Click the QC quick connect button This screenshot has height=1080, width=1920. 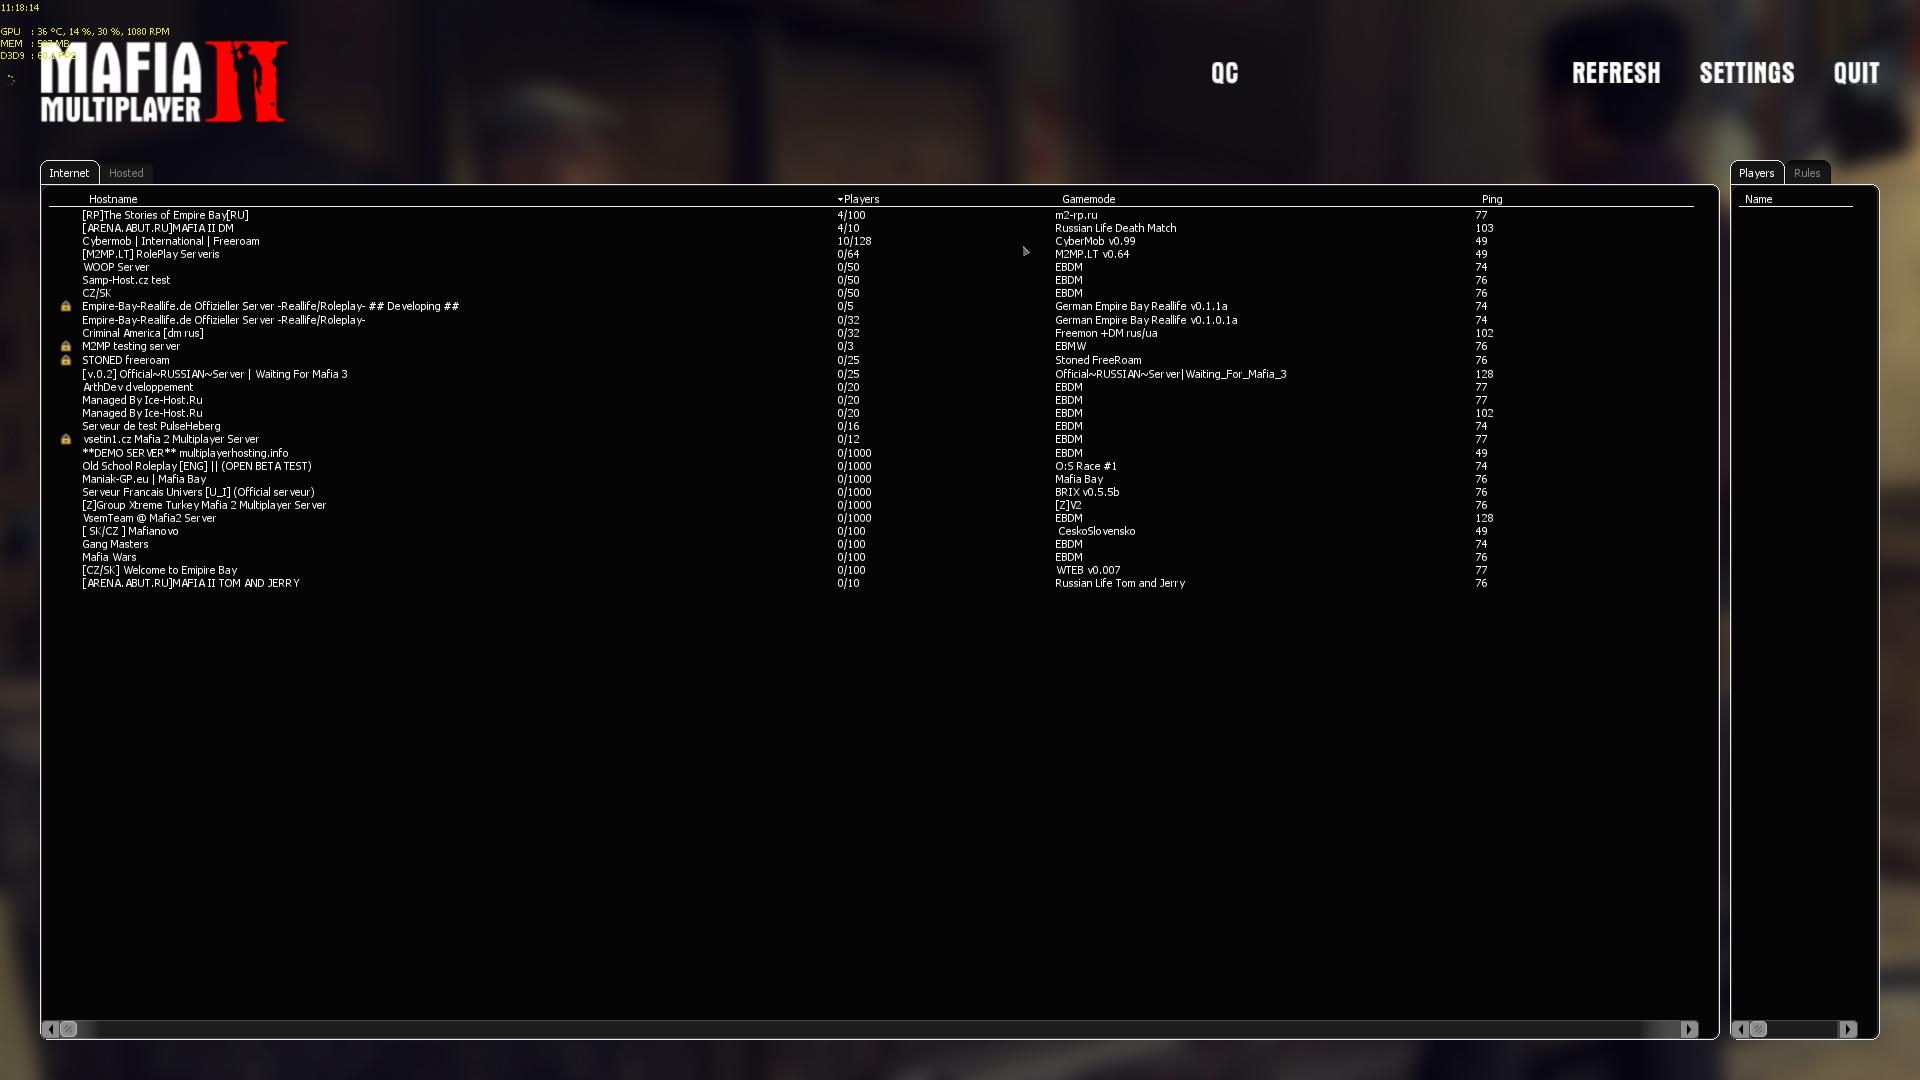coord(1224,73)
